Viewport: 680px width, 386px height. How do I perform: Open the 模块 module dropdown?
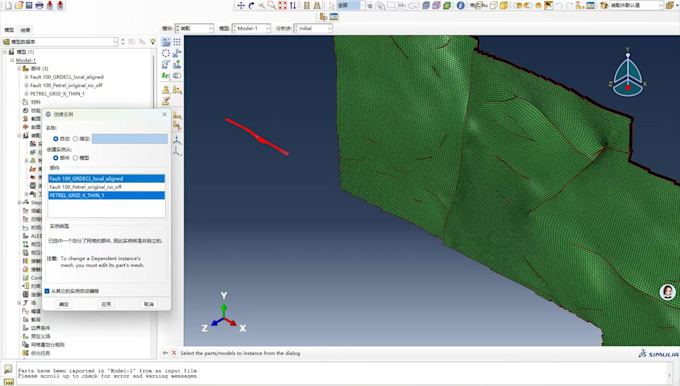pos(194,28)
